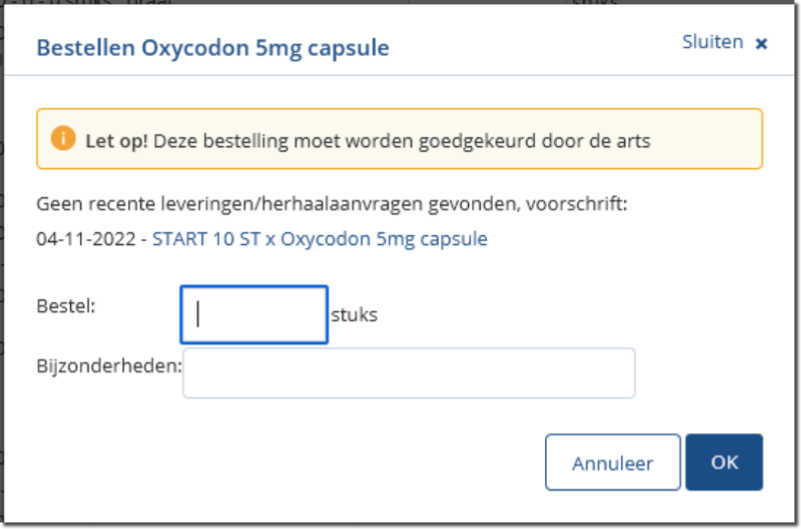This screenshot has width=801, height=529.
Task: Click the close X icon in dialog header
Action: click(761, 44)
